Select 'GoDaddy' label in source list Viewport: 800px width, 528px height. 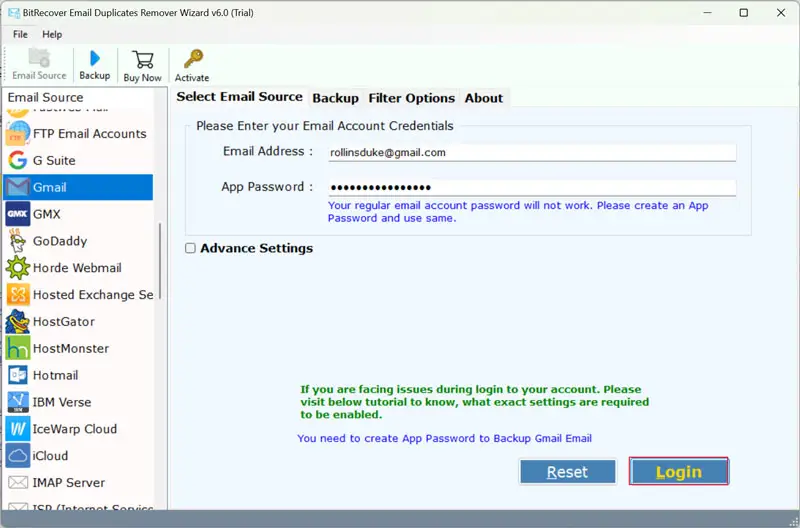point(60,241)
